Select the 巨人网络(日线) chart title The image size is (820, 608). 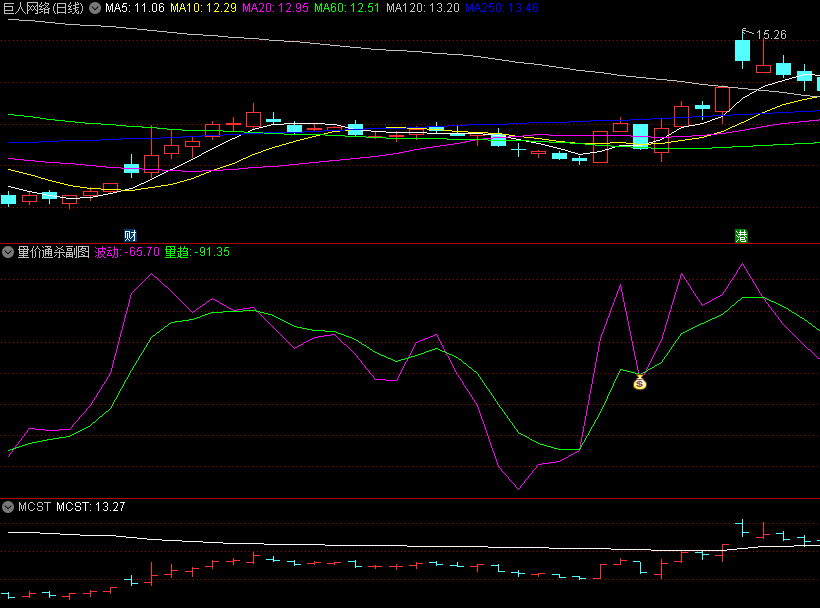tap(43, 8)
